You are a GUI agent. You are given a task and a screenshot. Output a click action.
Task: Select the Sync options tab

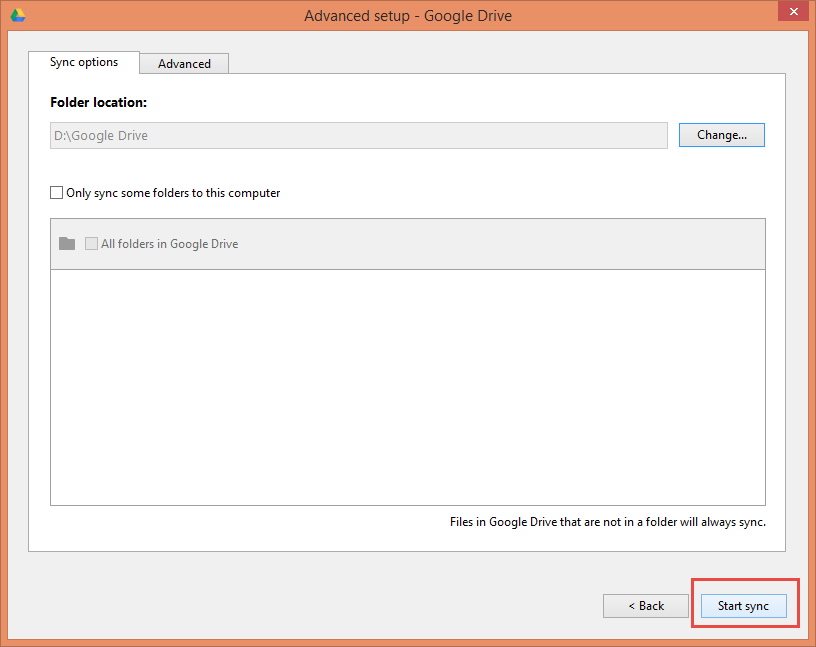(84, 62)
